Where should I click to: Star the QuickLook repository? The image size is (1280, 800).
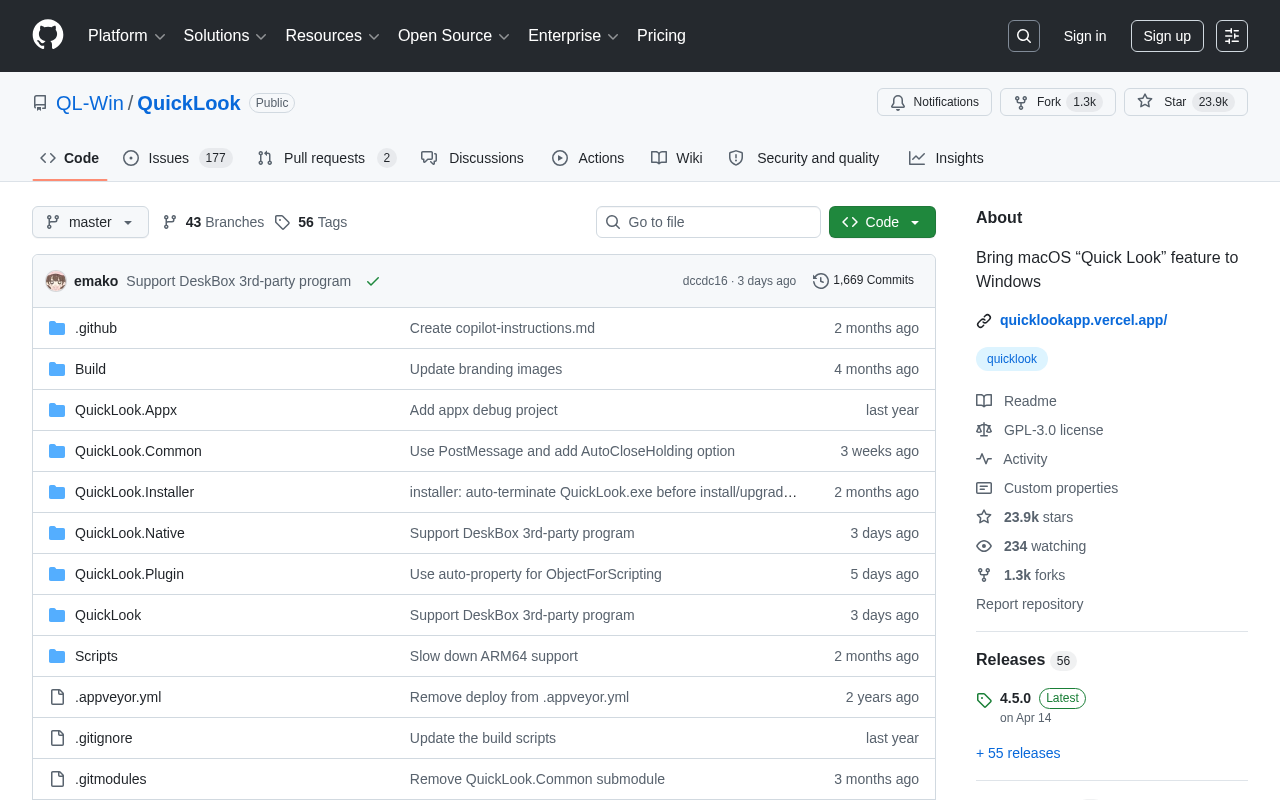pyautogui.click(x=1185, y=102)
